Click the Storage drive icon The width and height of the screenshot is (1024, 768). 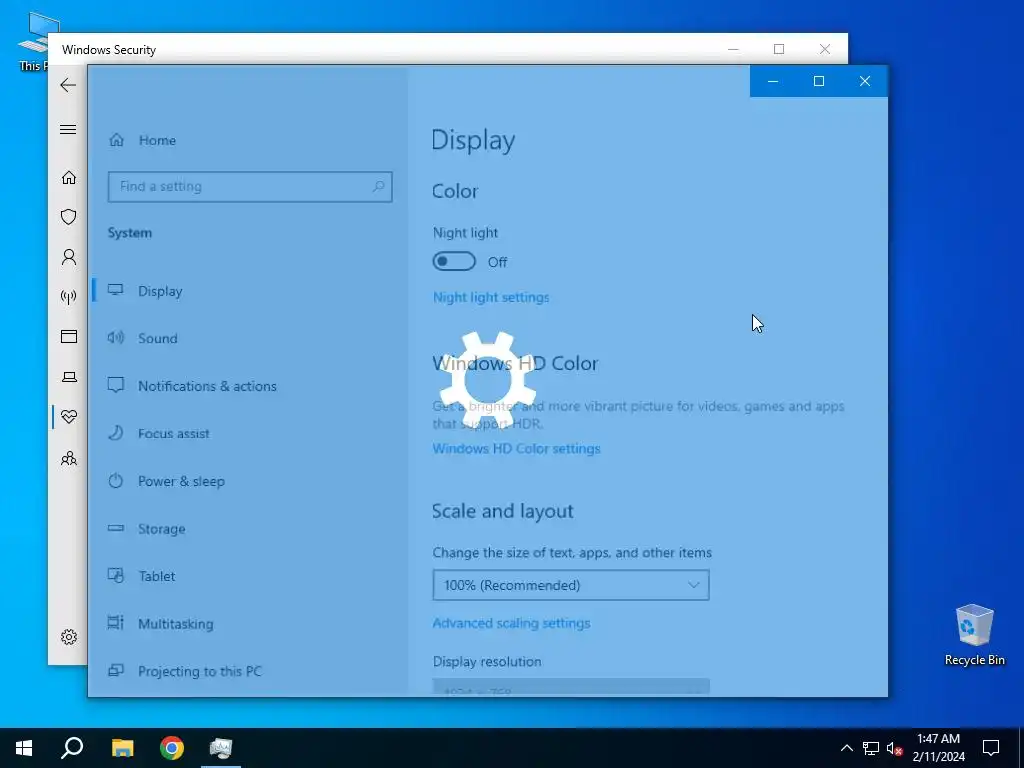pos(116,528)
